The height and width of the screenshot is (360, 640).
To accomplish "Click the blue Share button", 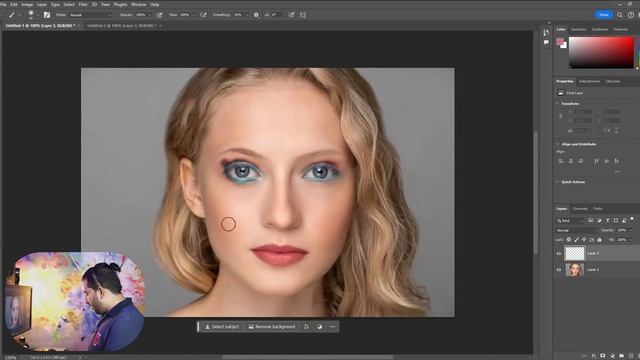I will click(604, 15).
